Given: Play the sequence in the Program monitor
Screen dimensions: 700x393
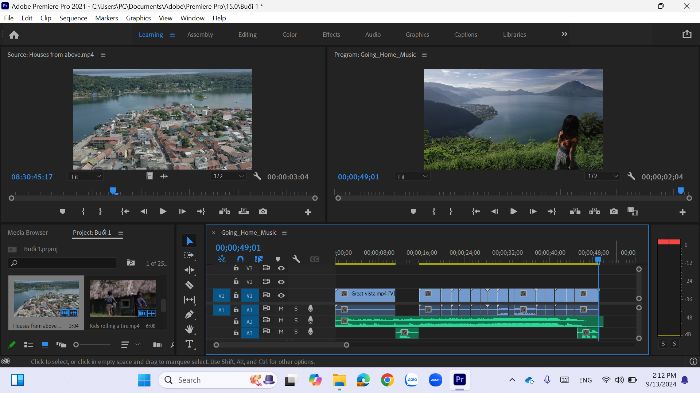Looking at the screenshot, I should (513, 212).
